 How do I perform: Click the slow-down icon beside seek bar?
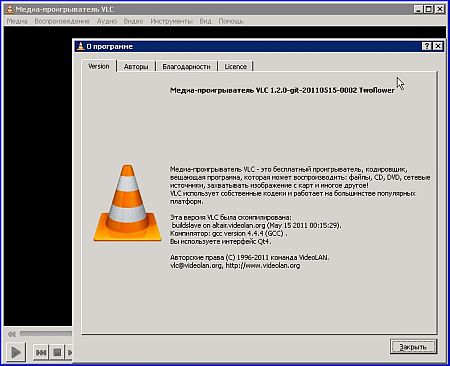(12, 334)
